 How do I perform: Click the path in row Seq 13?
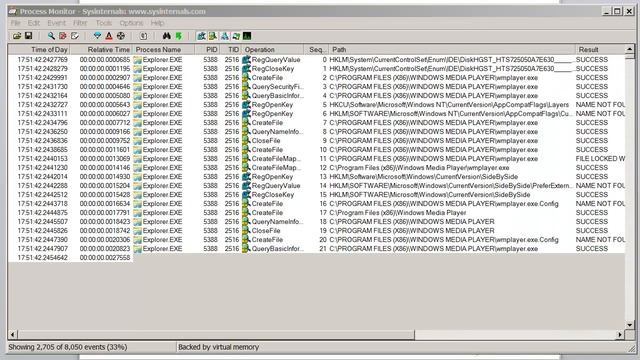423,177
